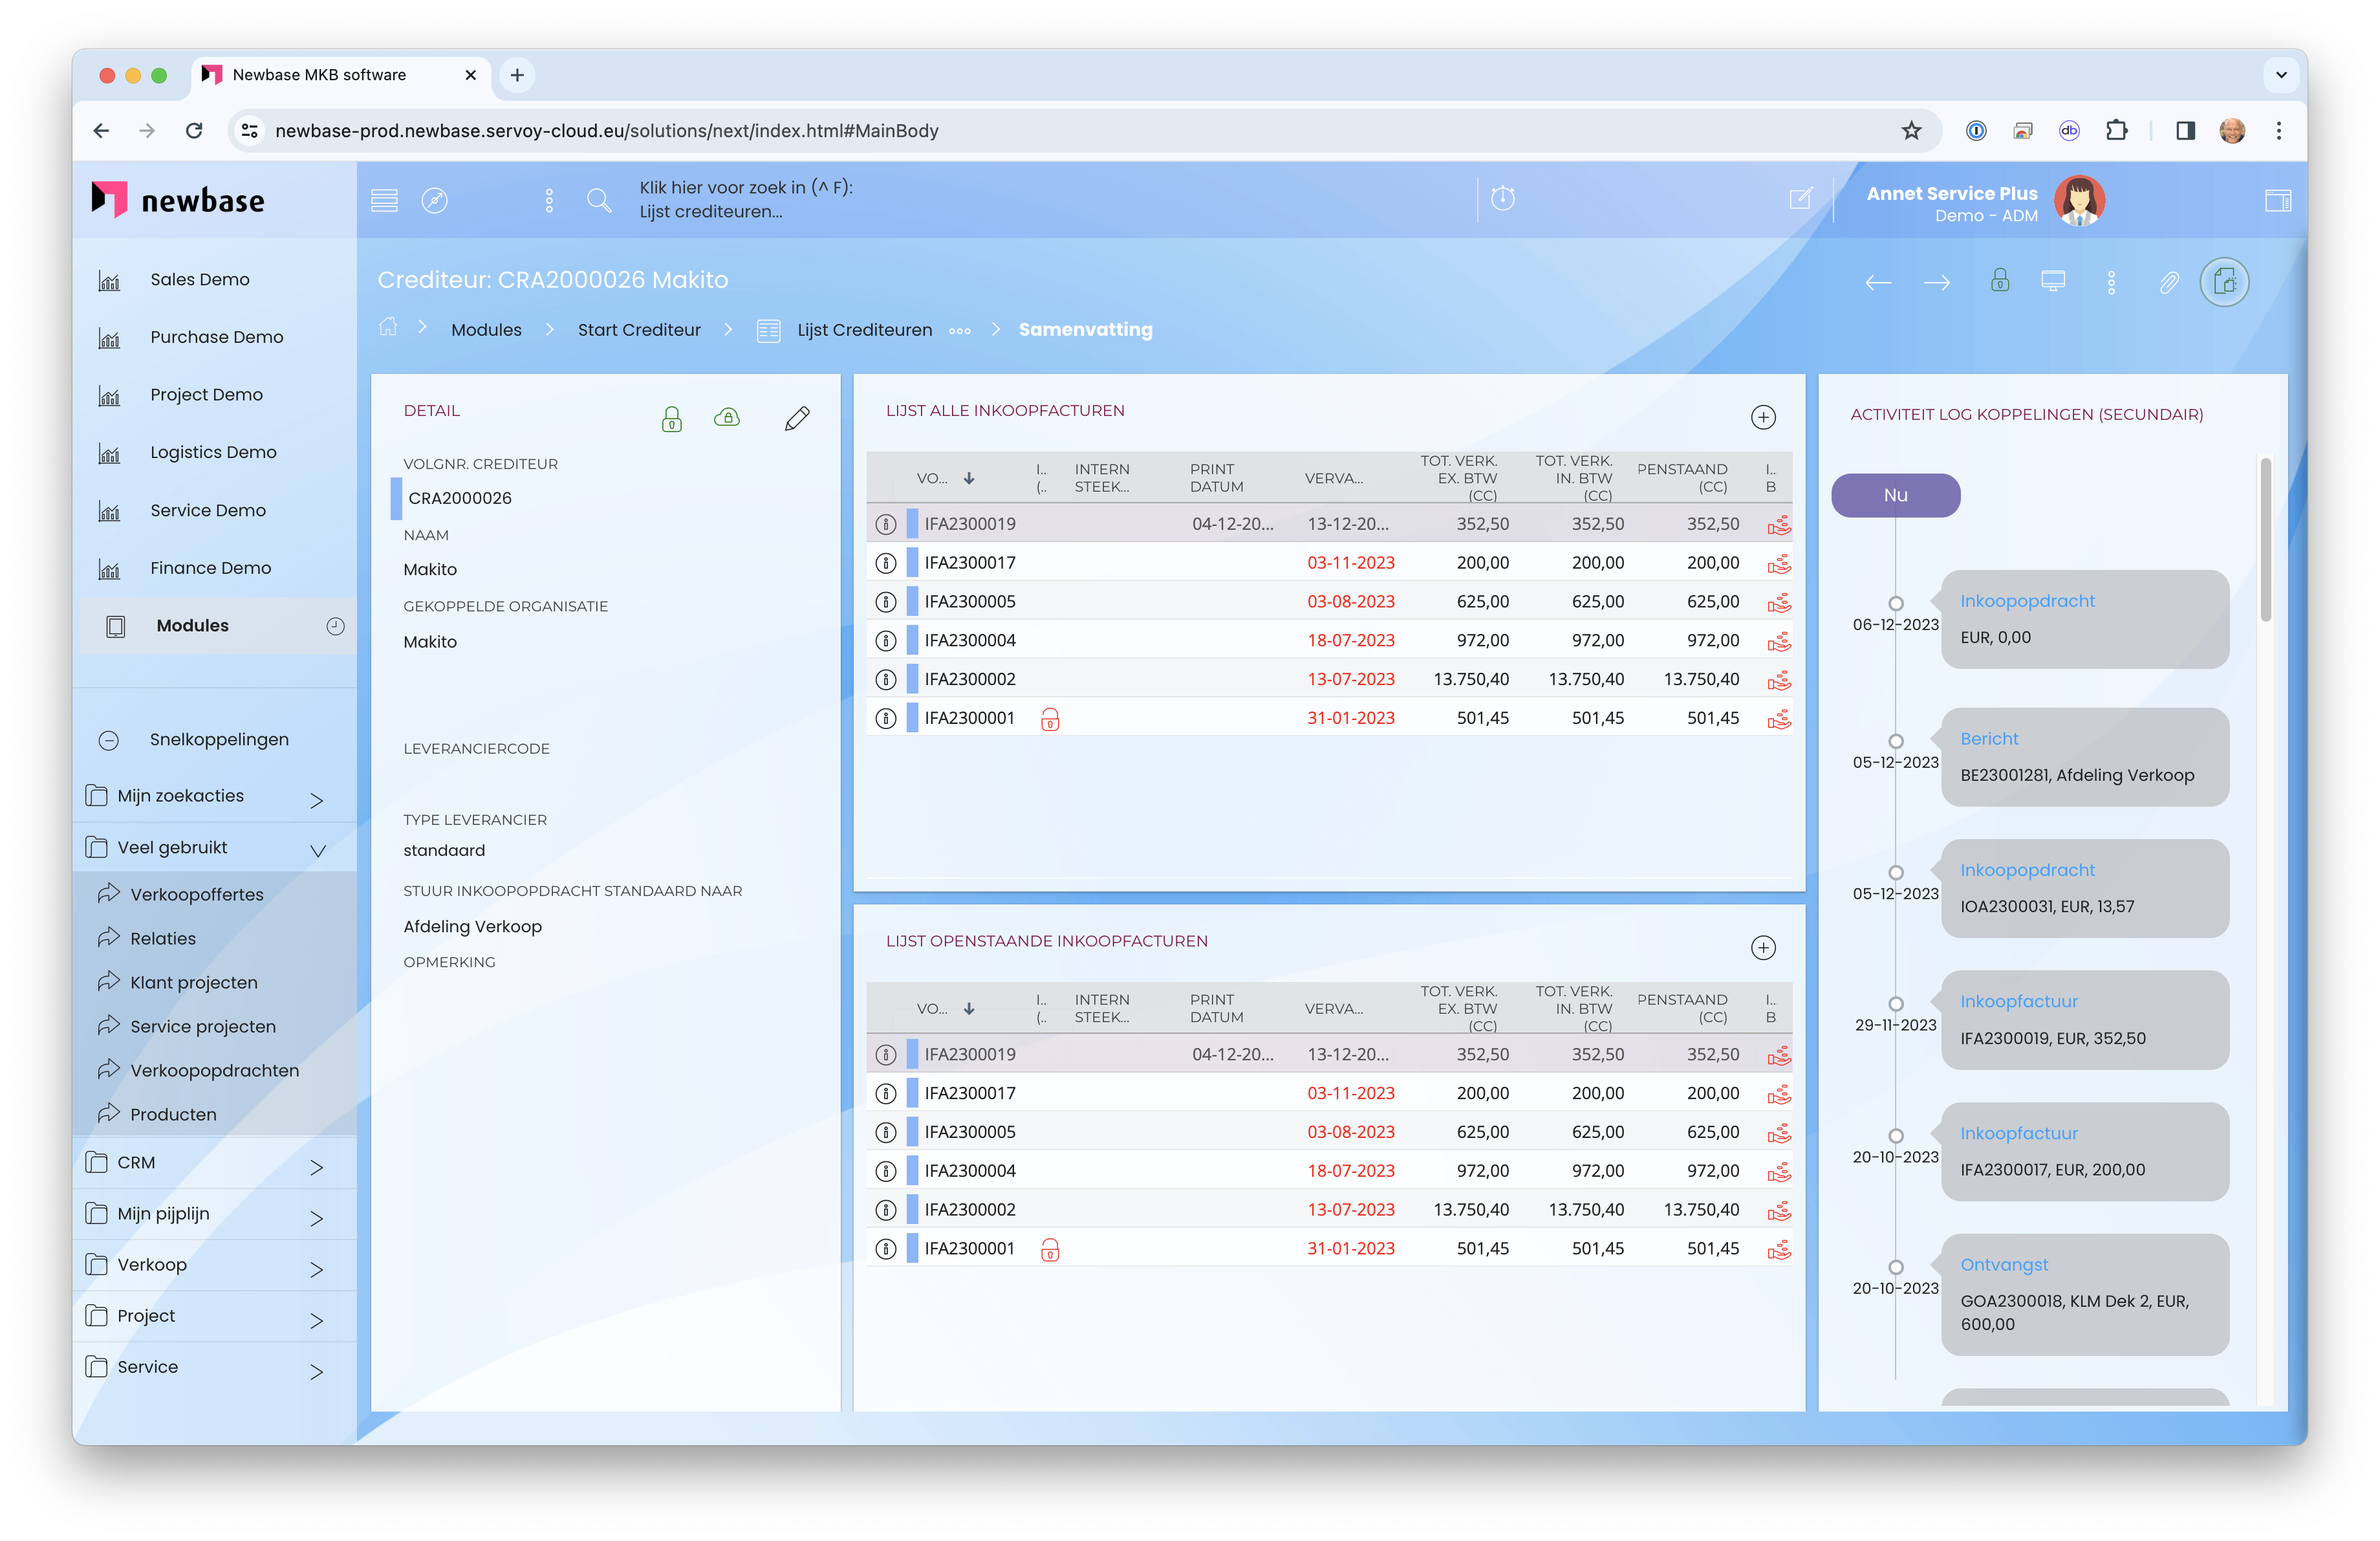Collapse Snelkoppelingen with the minus circle
The image size is (2380, 1541).
[x=109, y=740]
